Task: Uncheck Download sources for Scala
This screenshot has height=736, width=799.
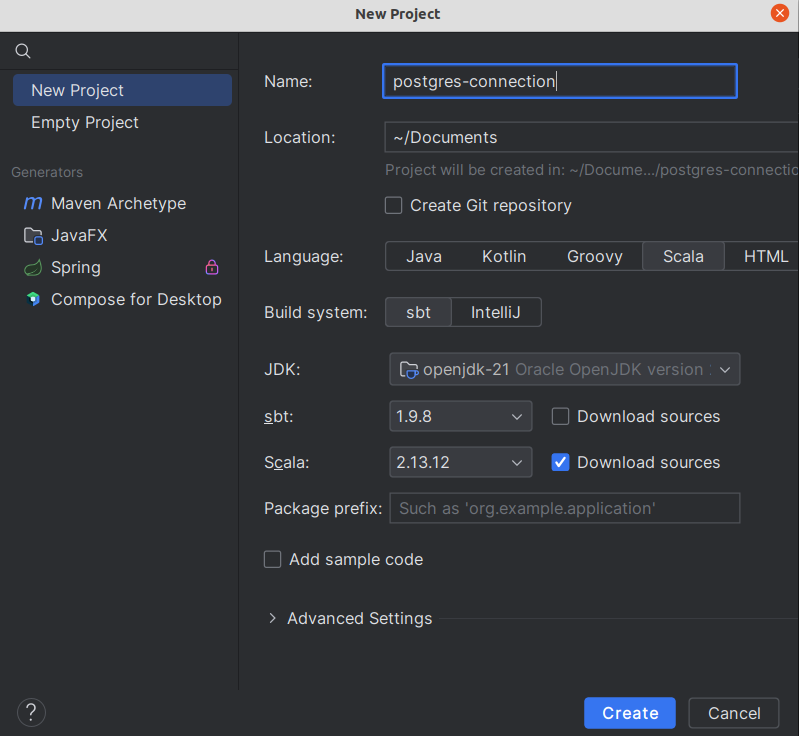Action: pos(561,462)
